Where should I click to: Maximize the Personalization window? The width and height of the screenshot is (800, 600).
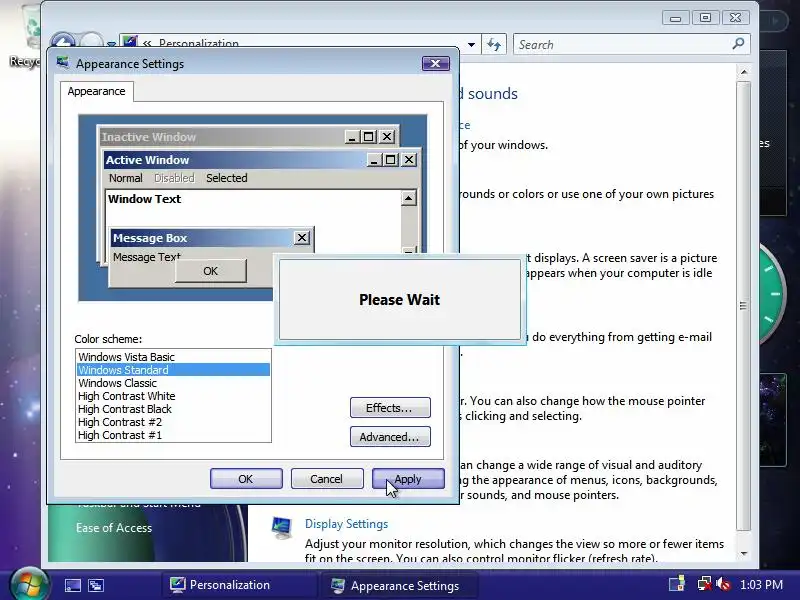pyautogui.click(x=705, y=18)
